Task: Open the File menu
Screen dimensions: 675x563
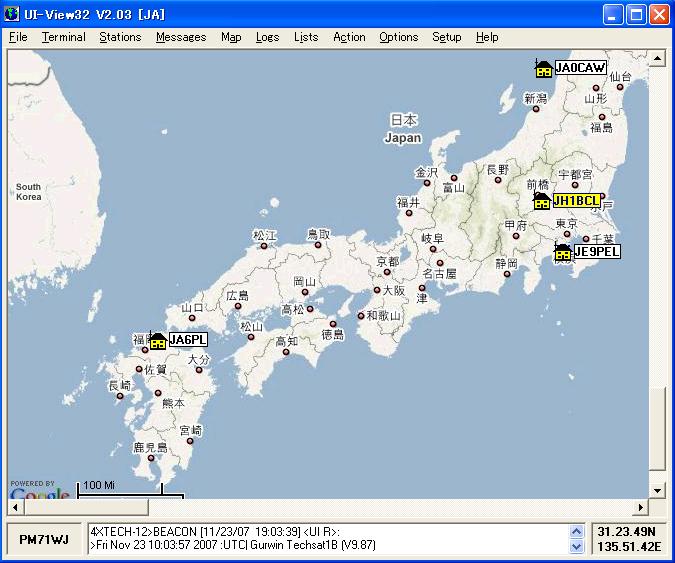Action: 18,37
